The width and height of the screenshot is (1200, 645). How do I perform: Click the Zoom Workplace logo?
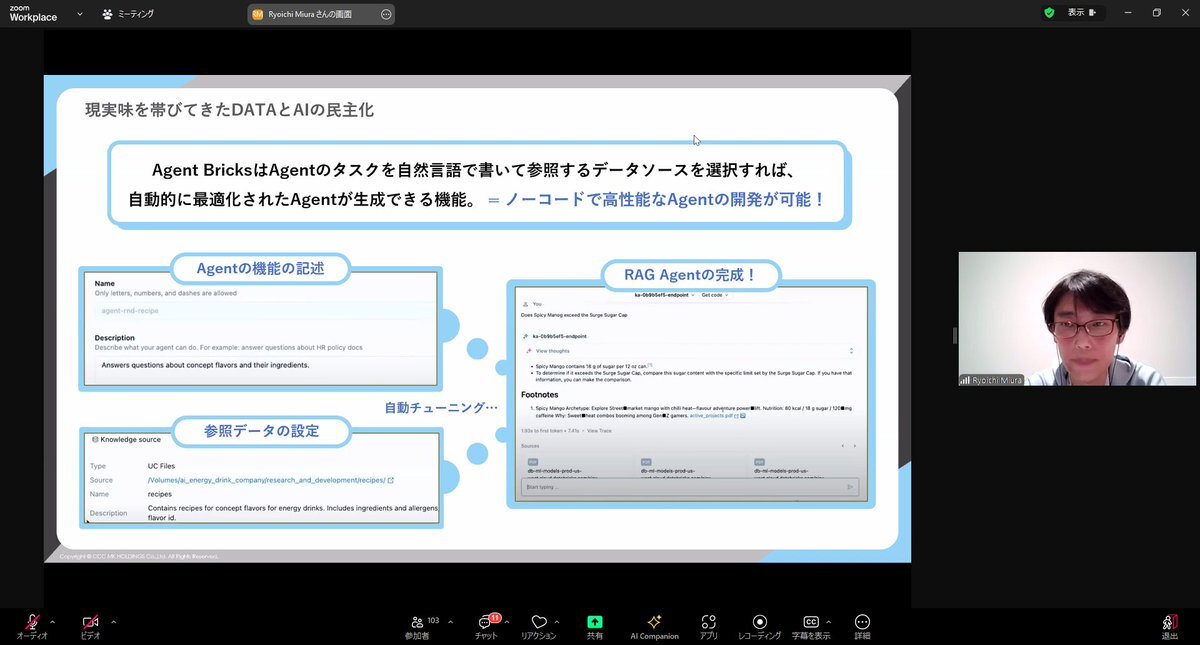(x=34, y=13)
